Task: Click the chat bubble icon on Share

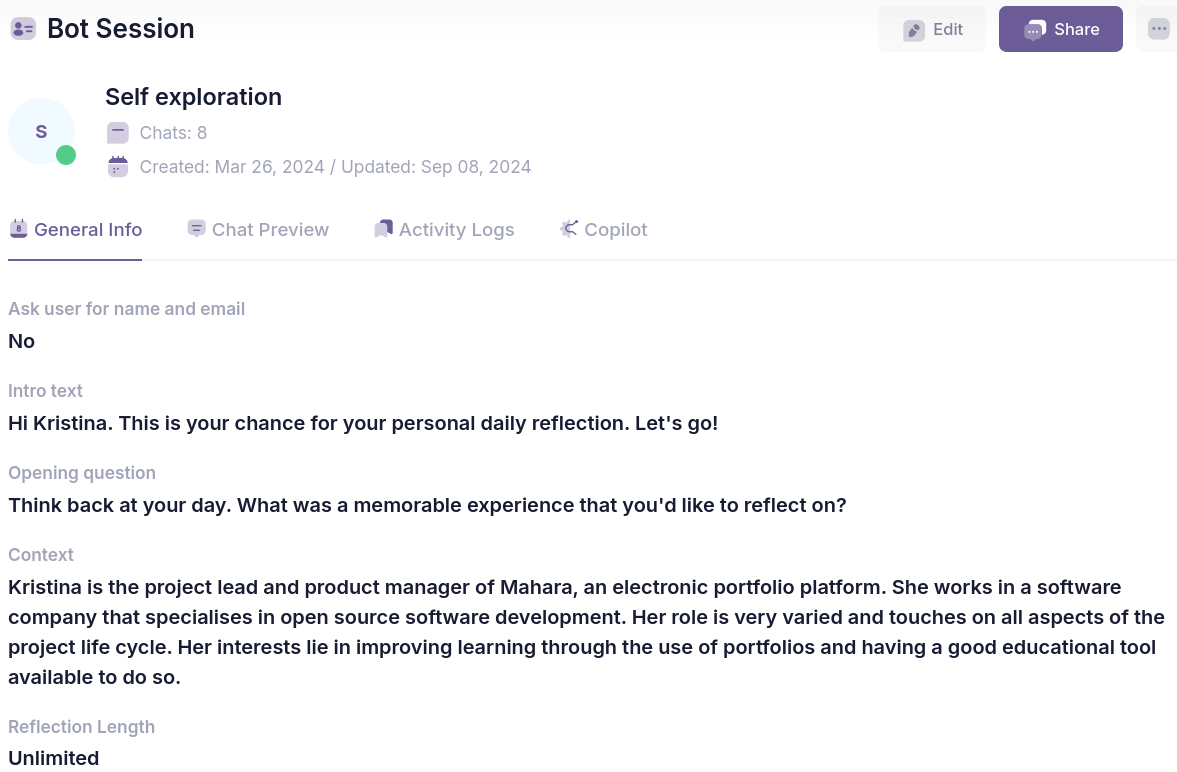Action: pyautogui.click(x=1035, y=30)
